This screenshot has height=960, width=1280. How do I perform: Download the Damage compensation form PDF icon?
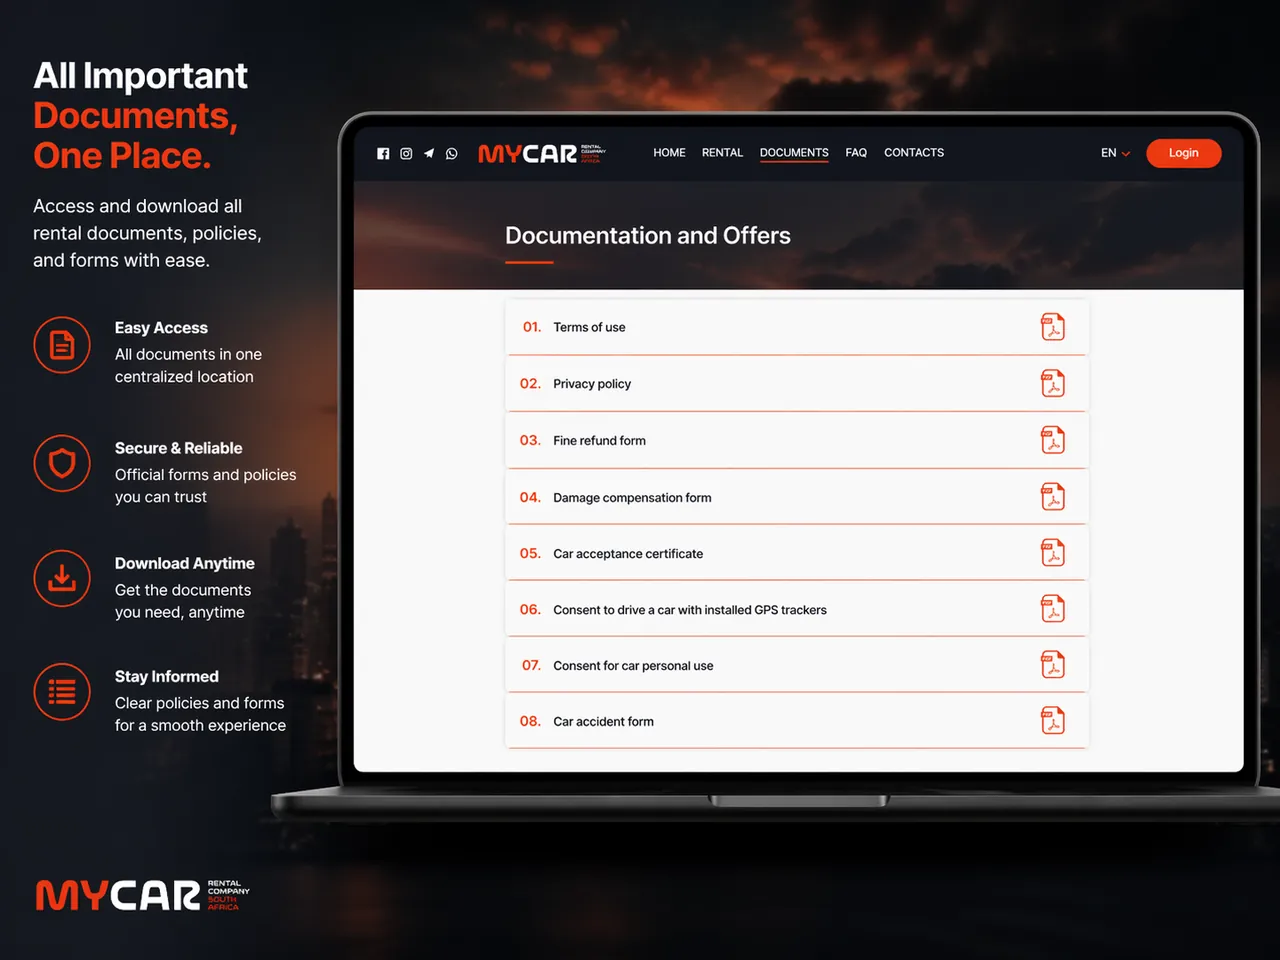[1053, 497]
